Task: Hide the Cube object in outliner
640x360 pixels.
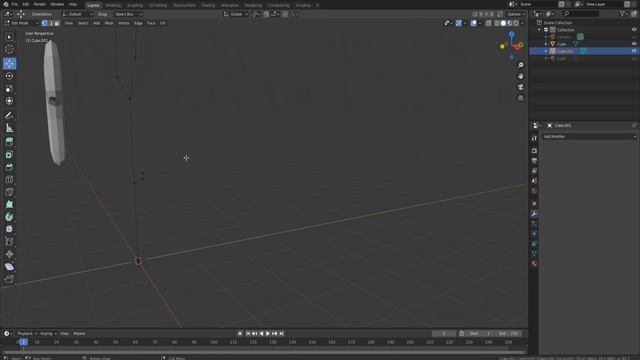Action: click(x=634, y=44)
